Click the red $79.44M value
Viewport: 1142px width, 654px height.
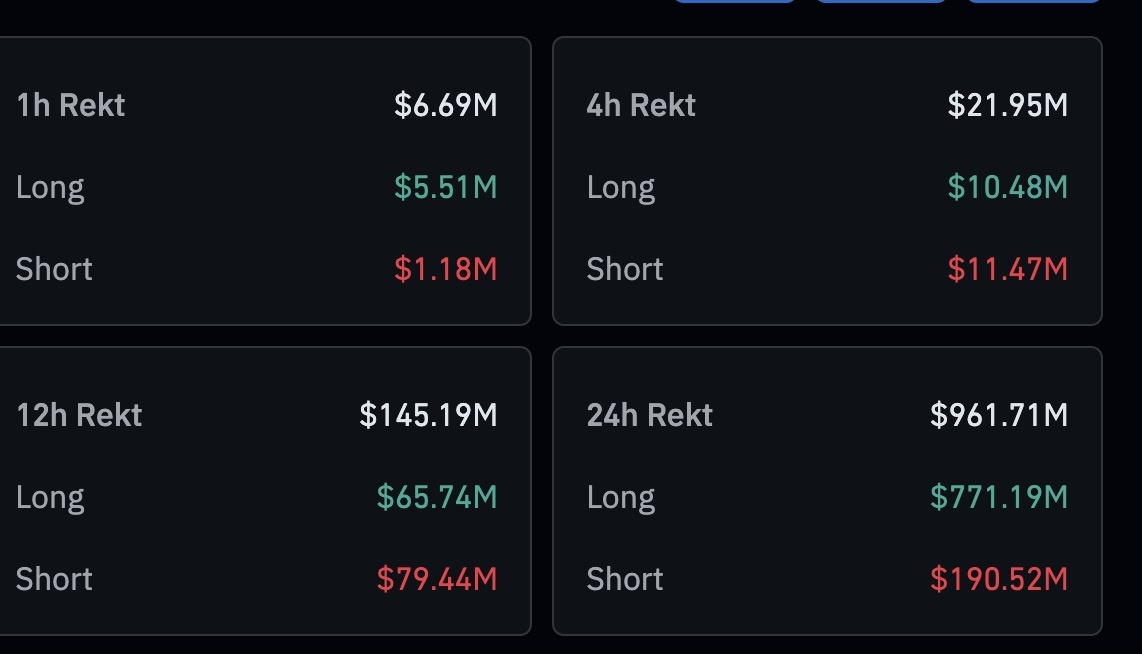[x=437, y=580]
